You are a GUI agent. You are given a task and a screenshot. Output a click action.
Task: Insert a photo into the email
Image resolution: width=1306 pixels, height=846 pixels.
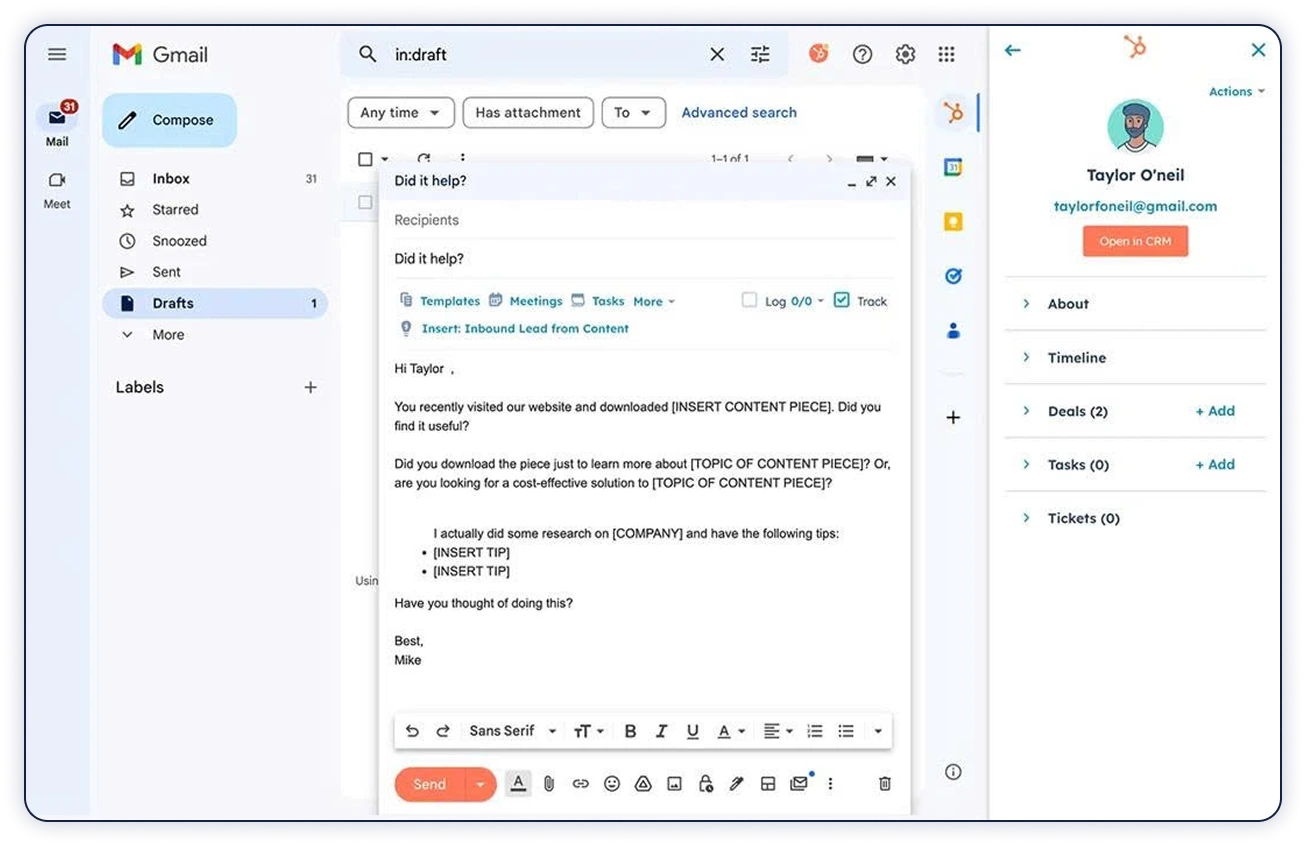tap(674, 784)
